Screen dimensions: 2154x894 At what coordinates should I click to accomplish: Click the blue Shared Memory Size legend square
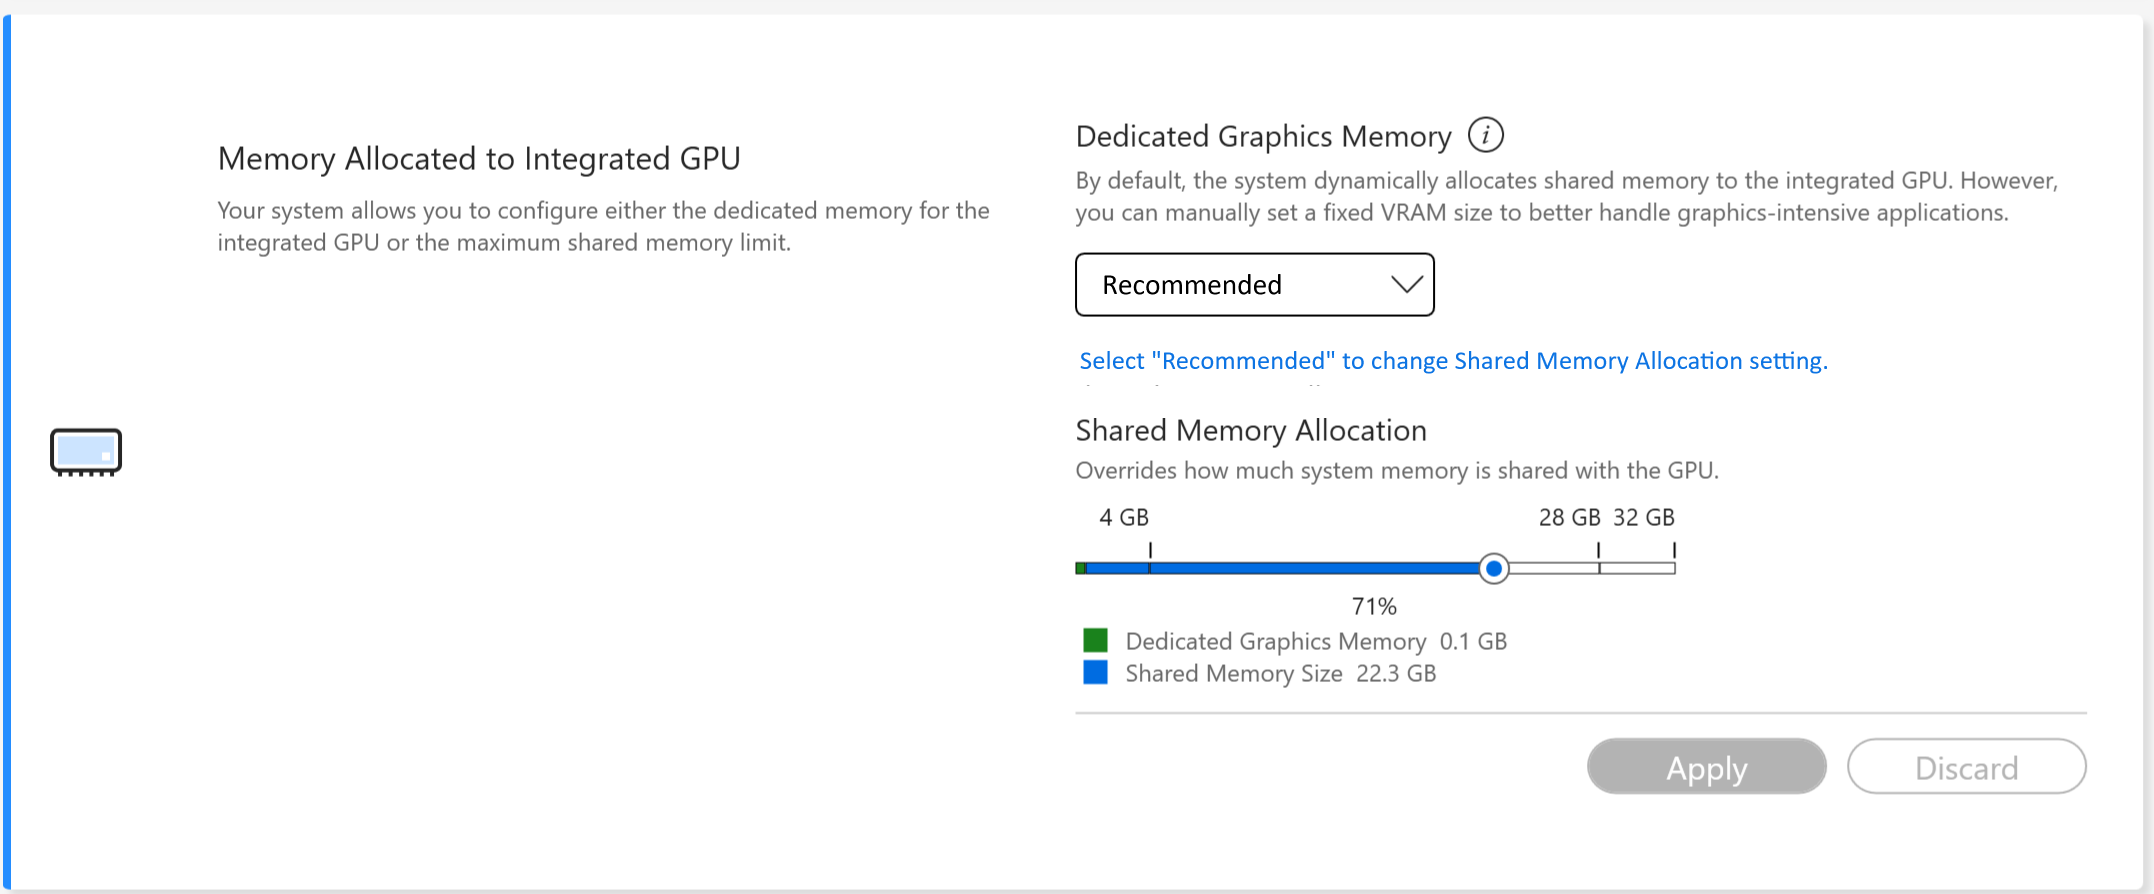click(x=1095, y=672)
